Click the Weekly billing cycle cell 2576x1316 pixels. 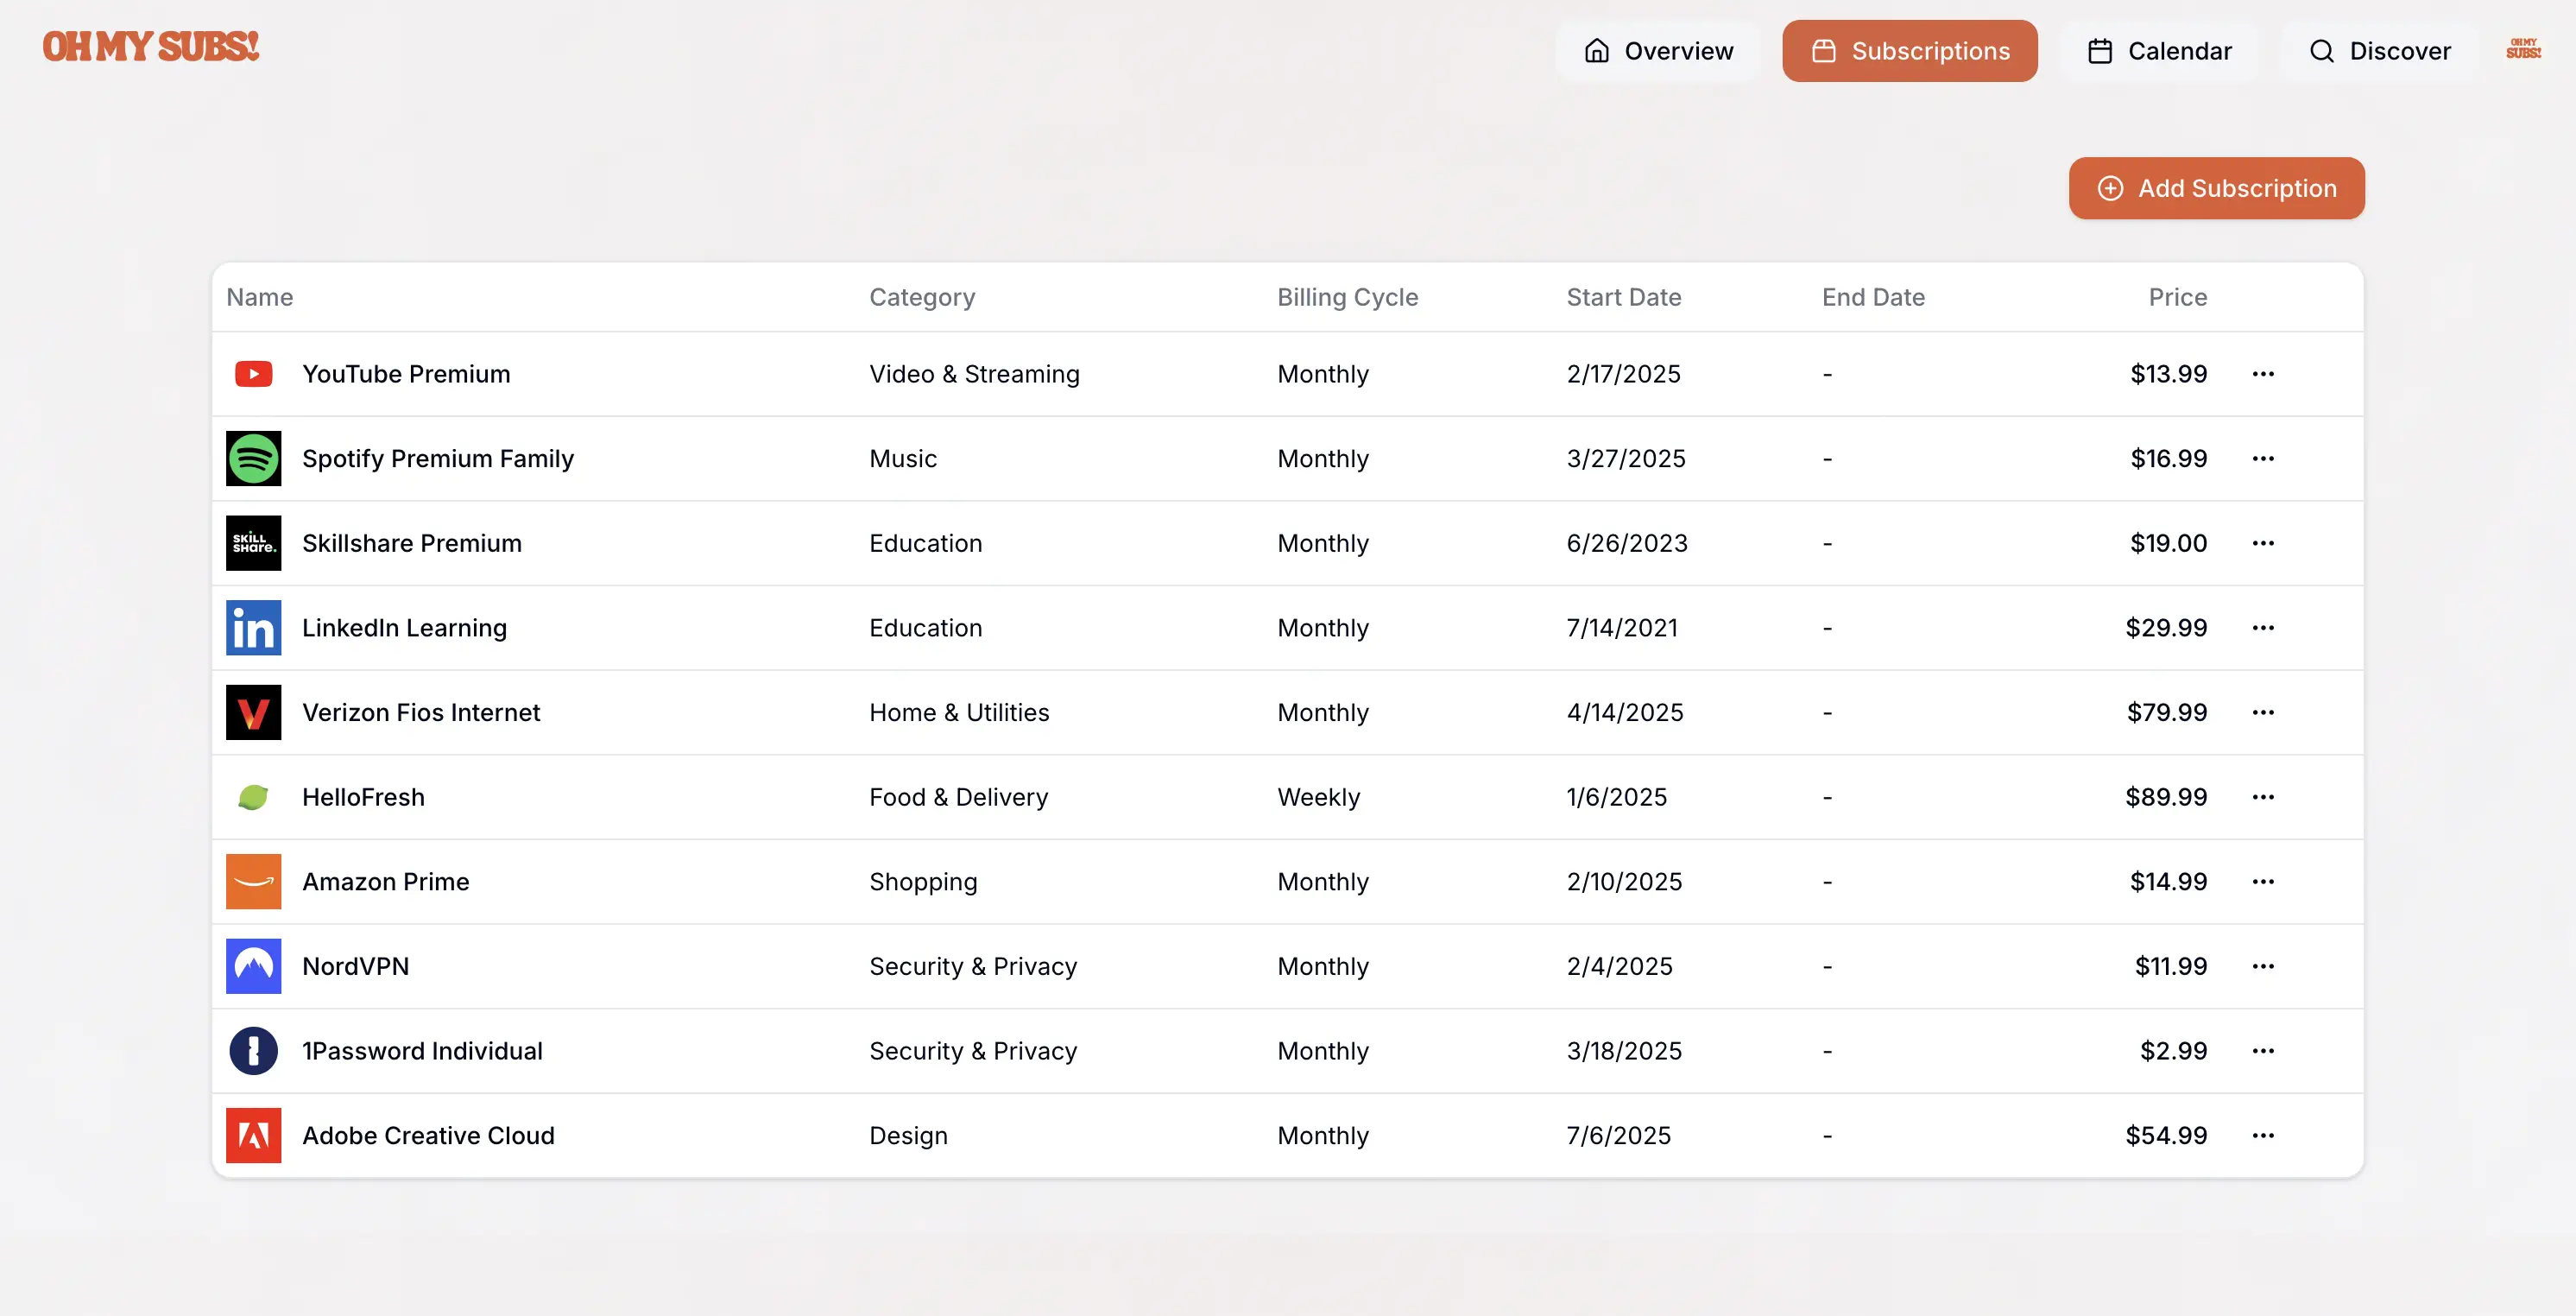(x=1318, y=797)
